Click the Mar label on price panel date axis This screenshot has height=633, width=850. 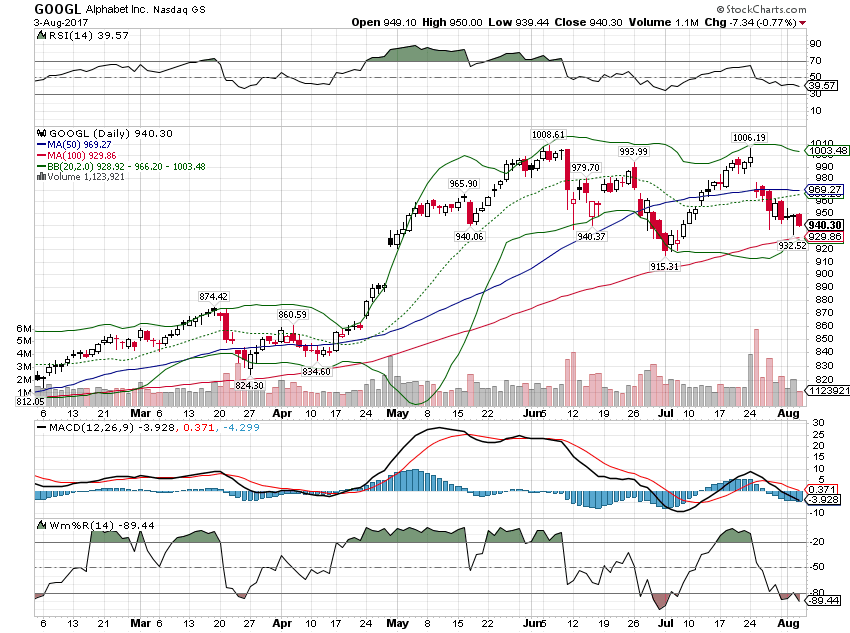coord(141,414)
